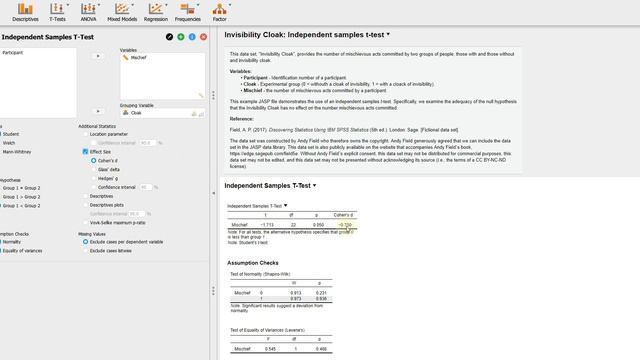Click the Shapiro-Wilk p value 0.231

(x=321, y=293)
